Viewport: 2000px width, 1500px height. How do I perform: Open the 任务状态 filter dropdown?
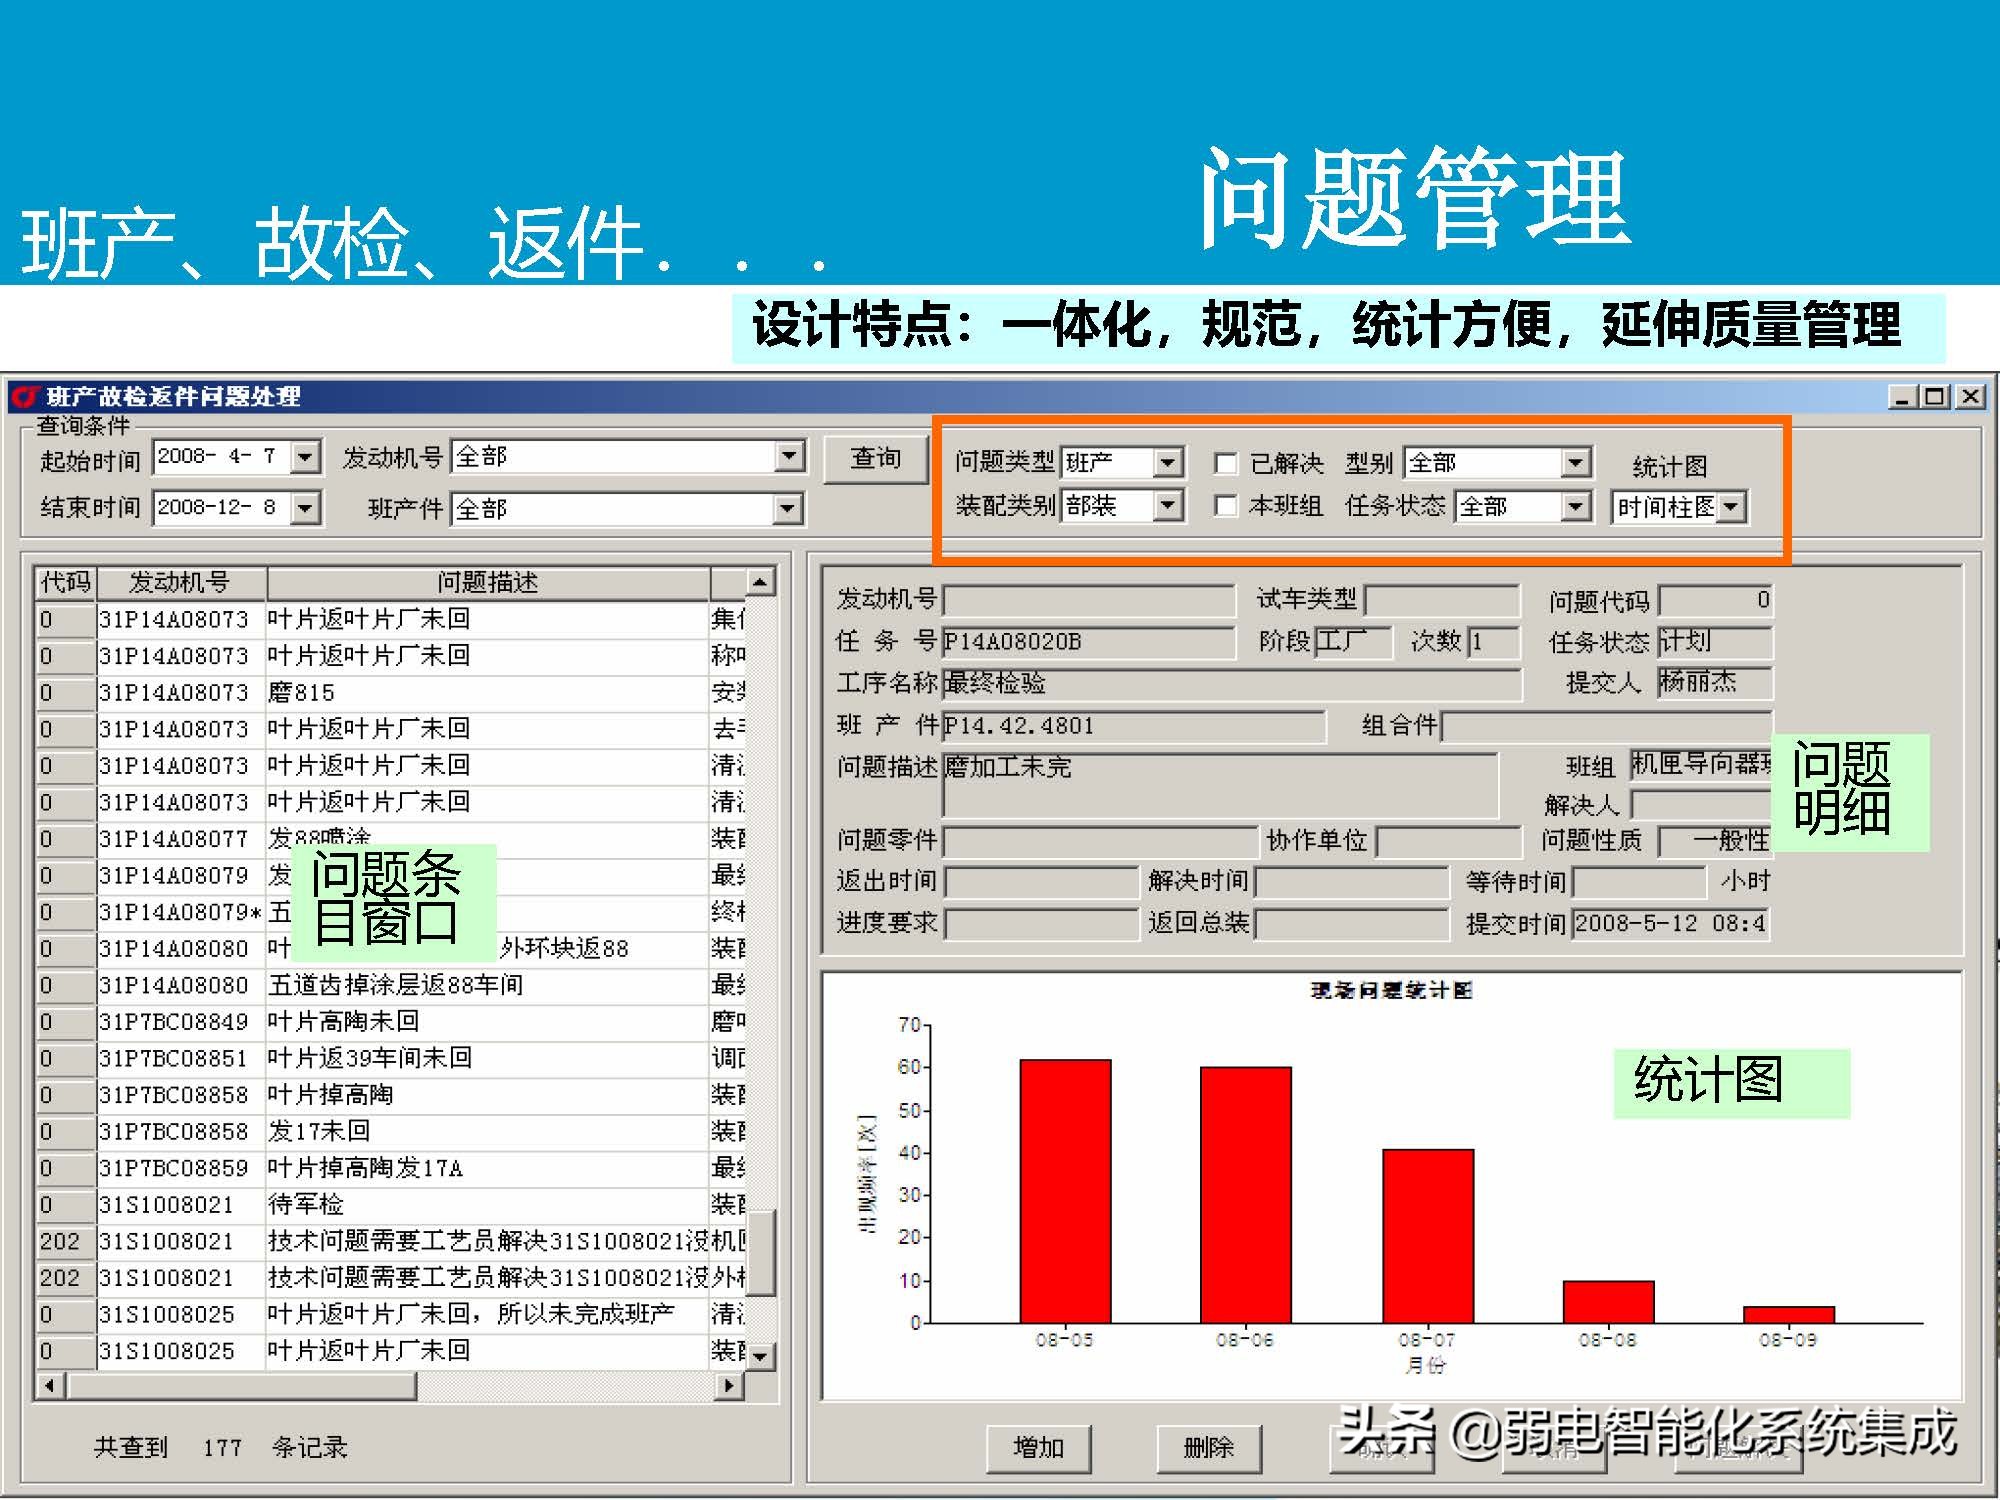(1575, 506)
